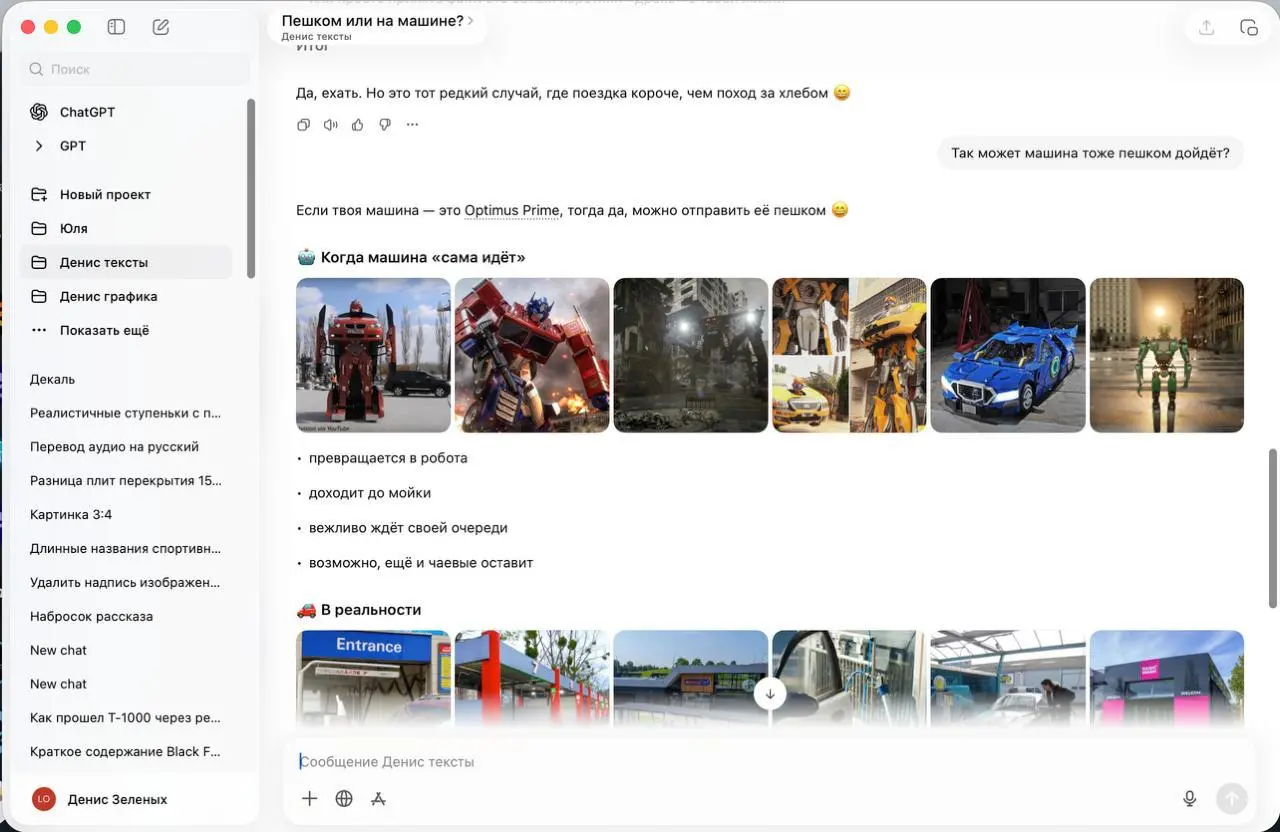Open the tools icon next to globe
Image resolution: width=1280 pixels, height=832 pixels.
(378, 798)
